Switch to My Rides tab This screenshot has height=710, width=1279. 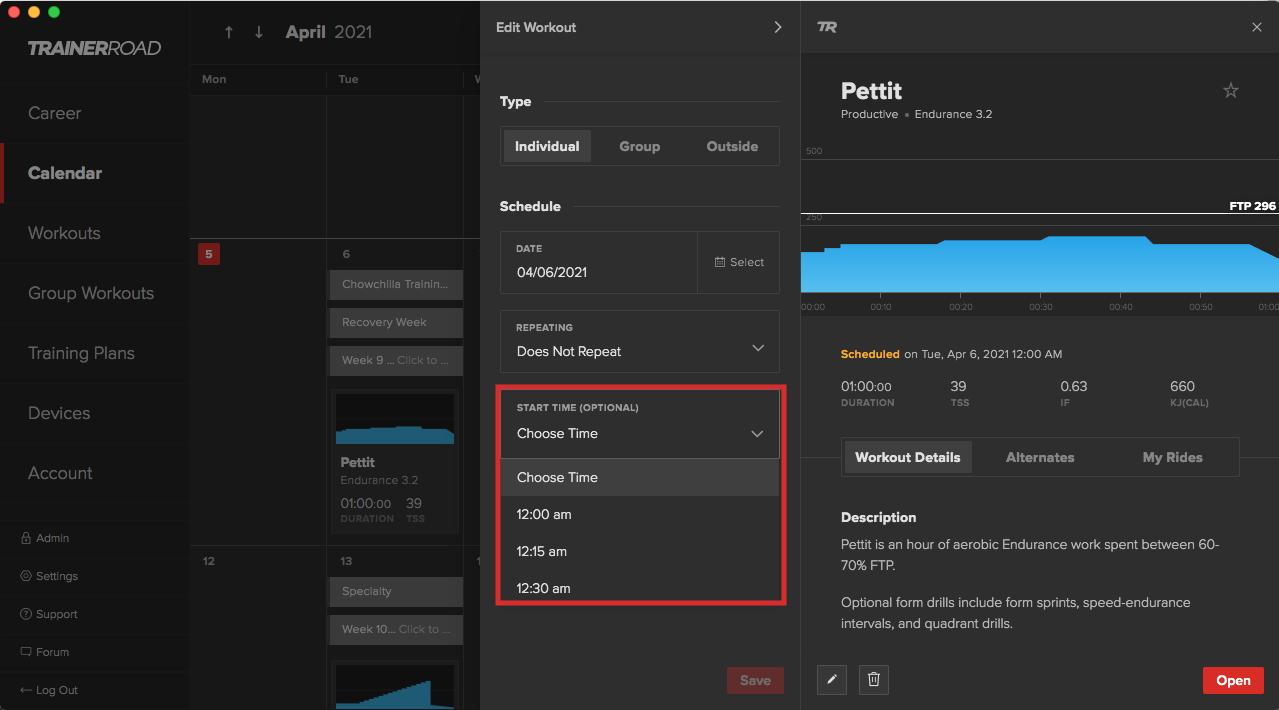(x=1172, y=457)
